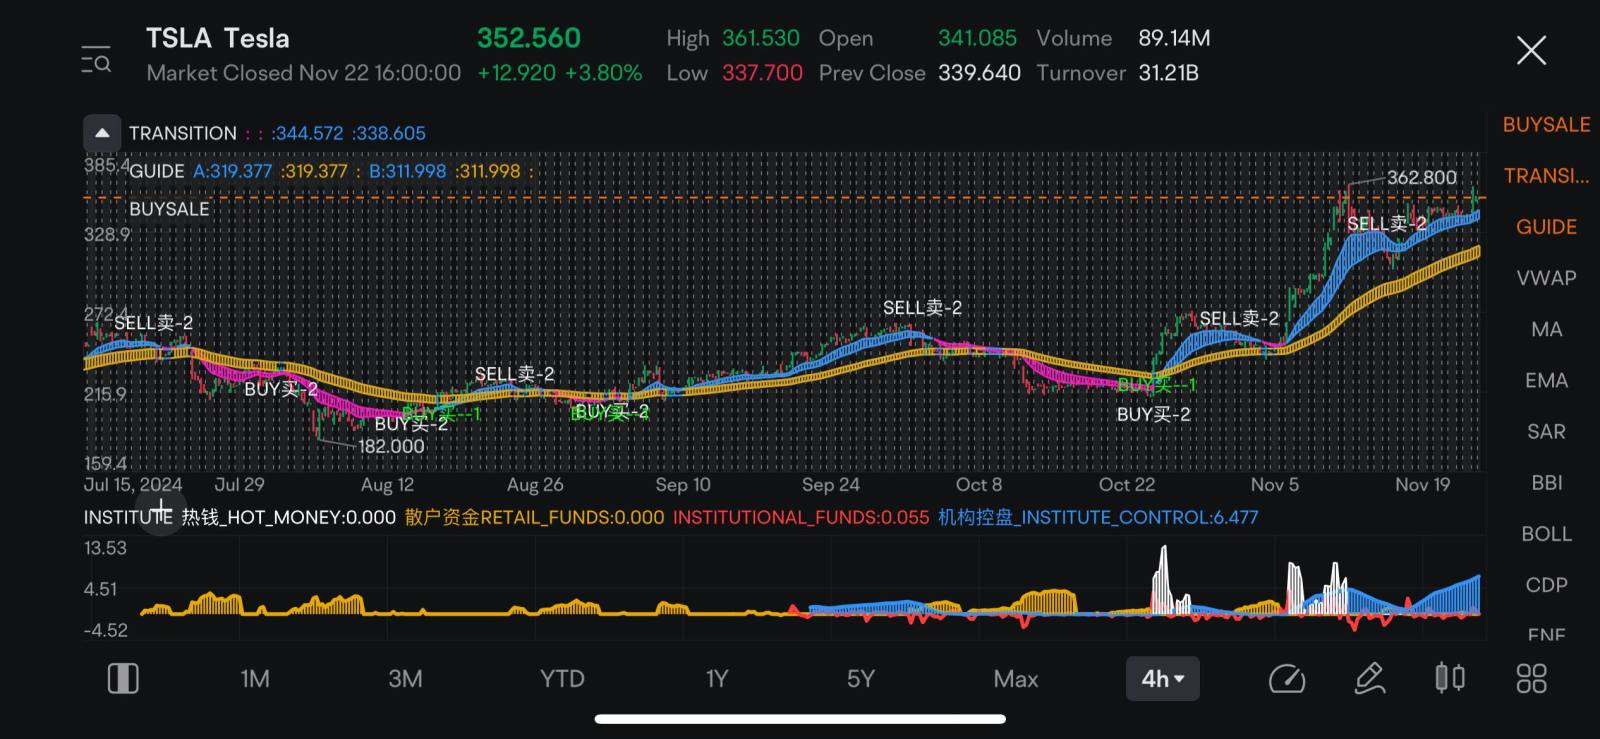Toggle the split panel layout icon
Viewport: 1600px width, 739px height.
coord(123,679)
